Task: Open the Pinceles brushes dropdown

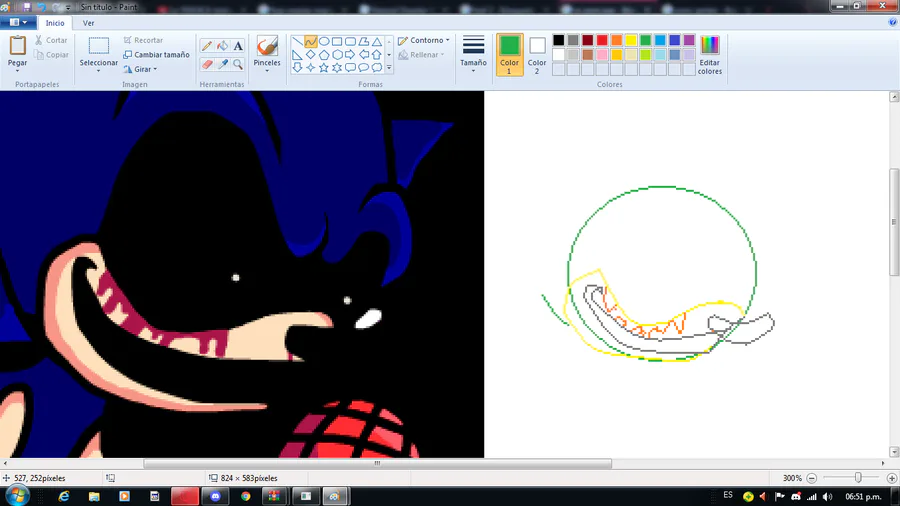Action: pyautogui.click(x=267, y=70)
